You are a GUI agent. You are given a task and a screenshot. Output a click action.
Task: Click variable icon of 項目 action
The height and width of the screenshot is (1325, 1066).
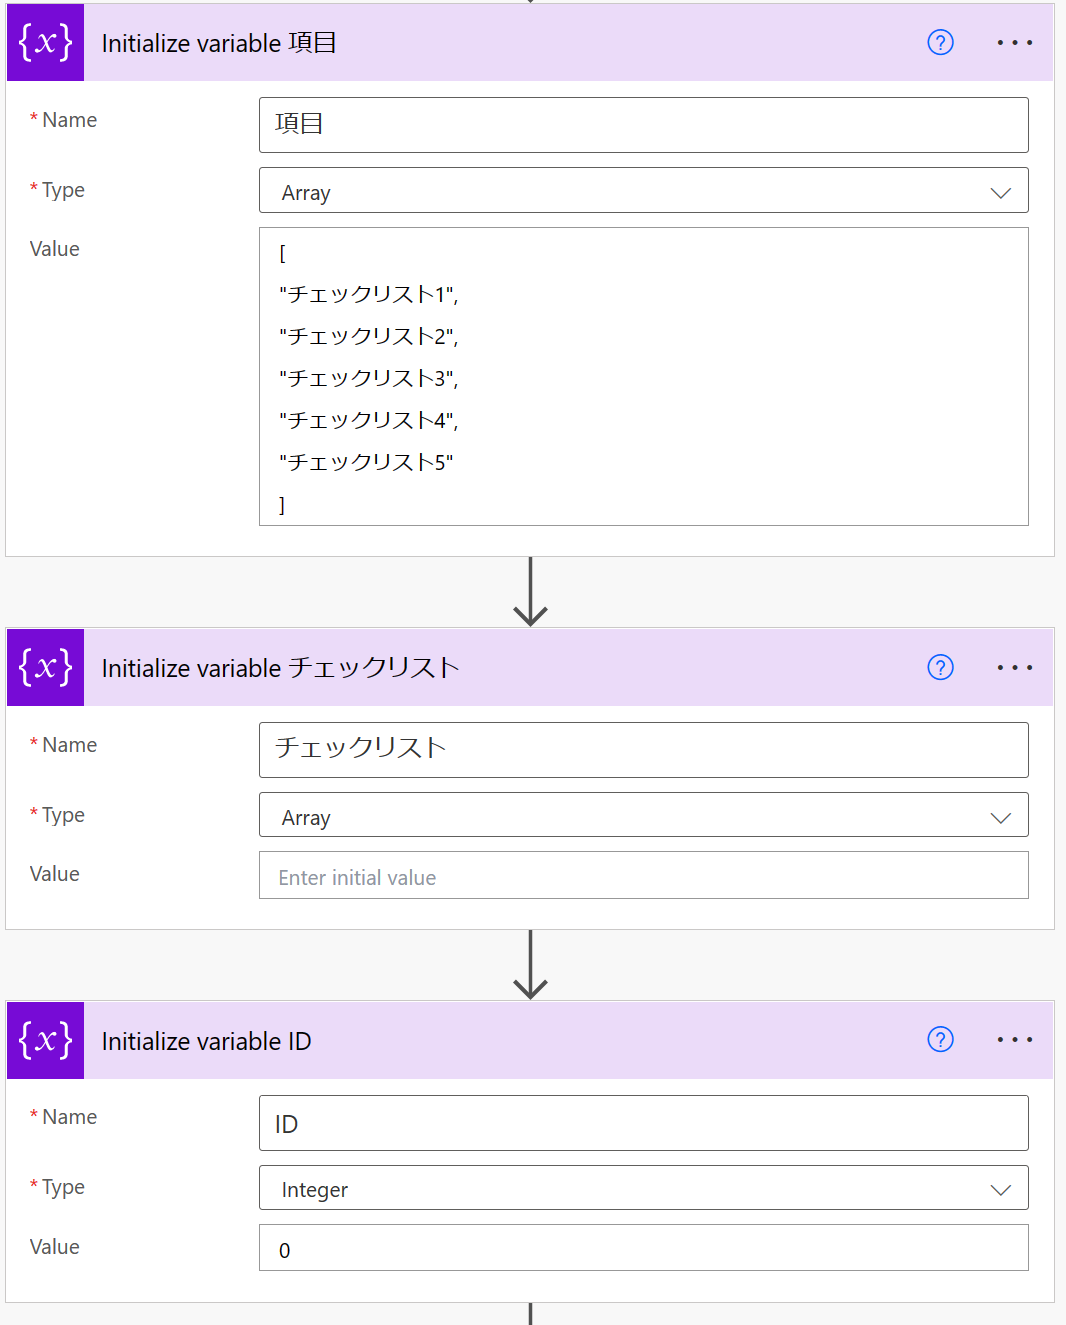(x=45, y=42)
